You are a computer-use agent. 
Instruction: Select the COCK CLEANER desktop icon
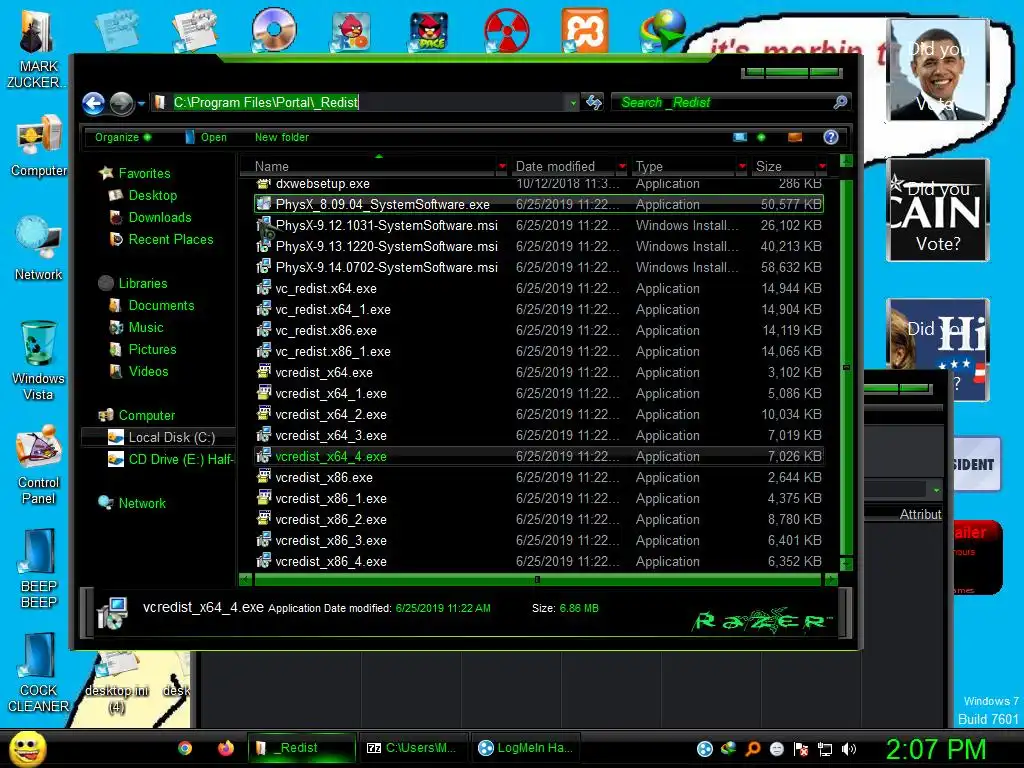[39, 673]
